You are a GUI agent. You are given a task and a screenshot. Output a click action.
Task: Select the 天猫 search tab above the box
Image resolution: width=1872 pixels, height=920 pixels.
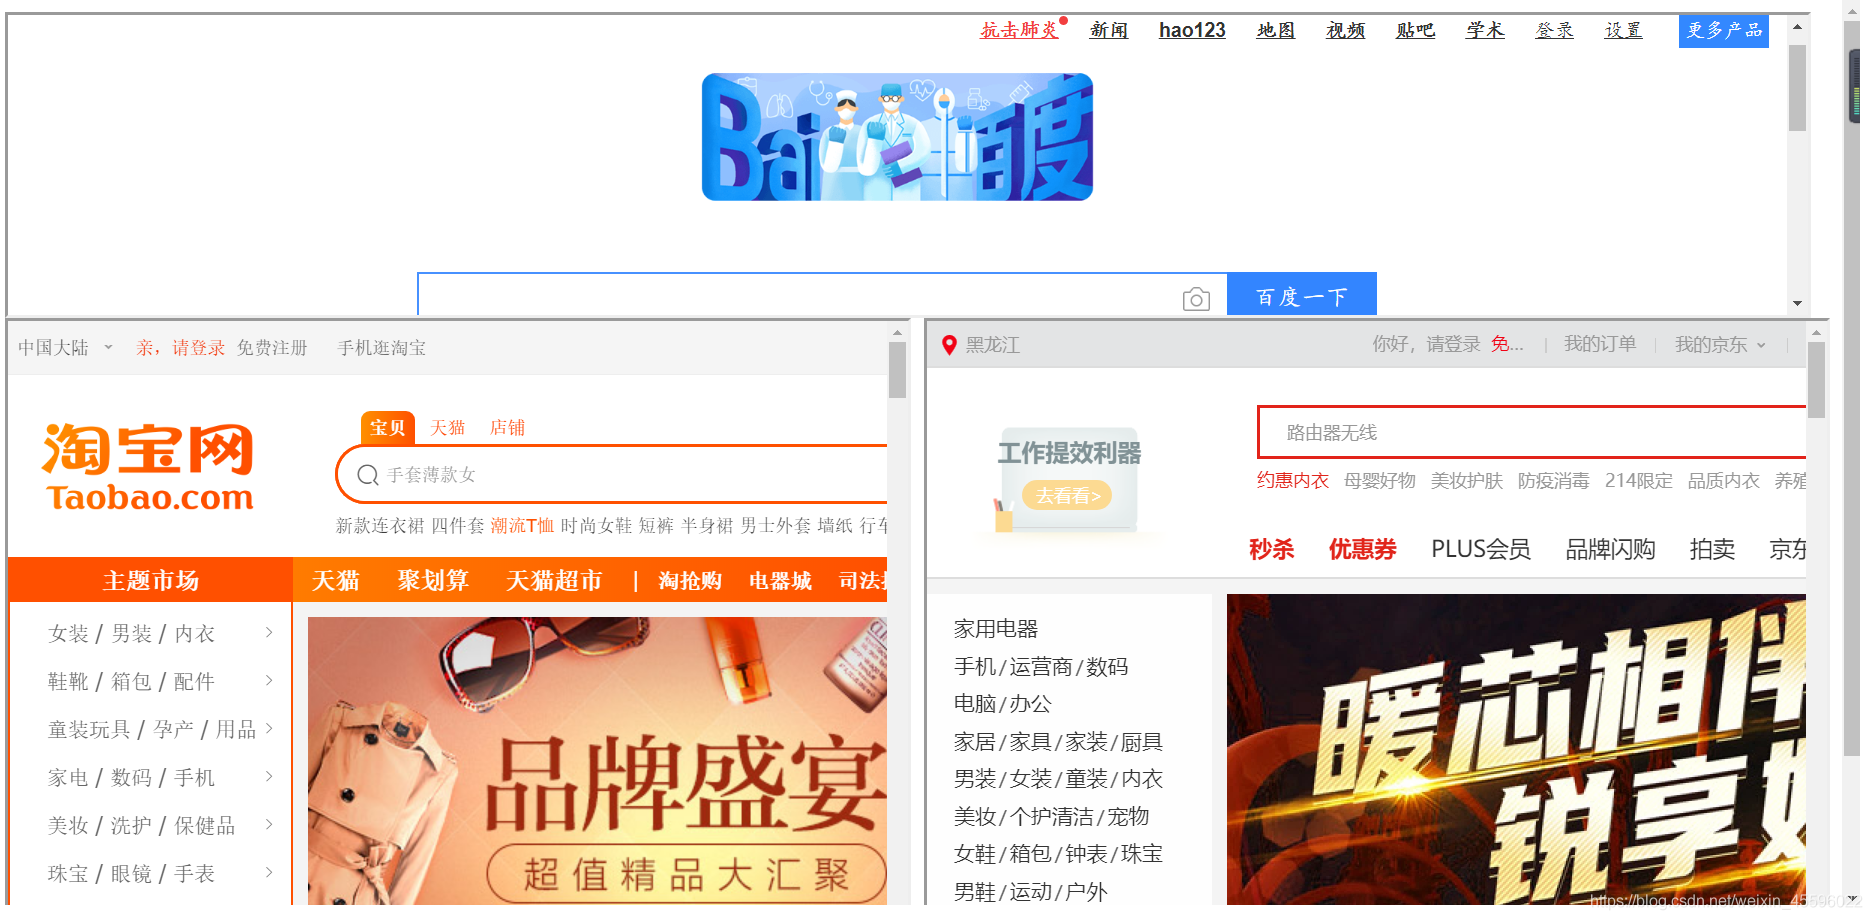point(447,428)
